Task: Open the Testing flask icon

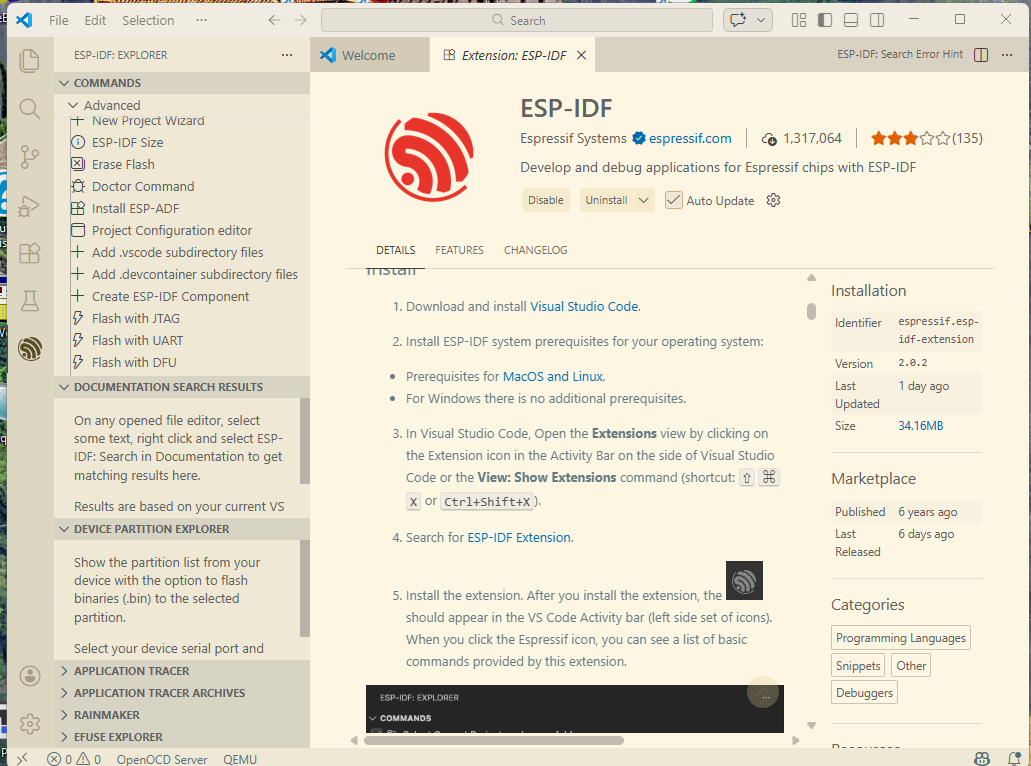Action: pos(30,301)
